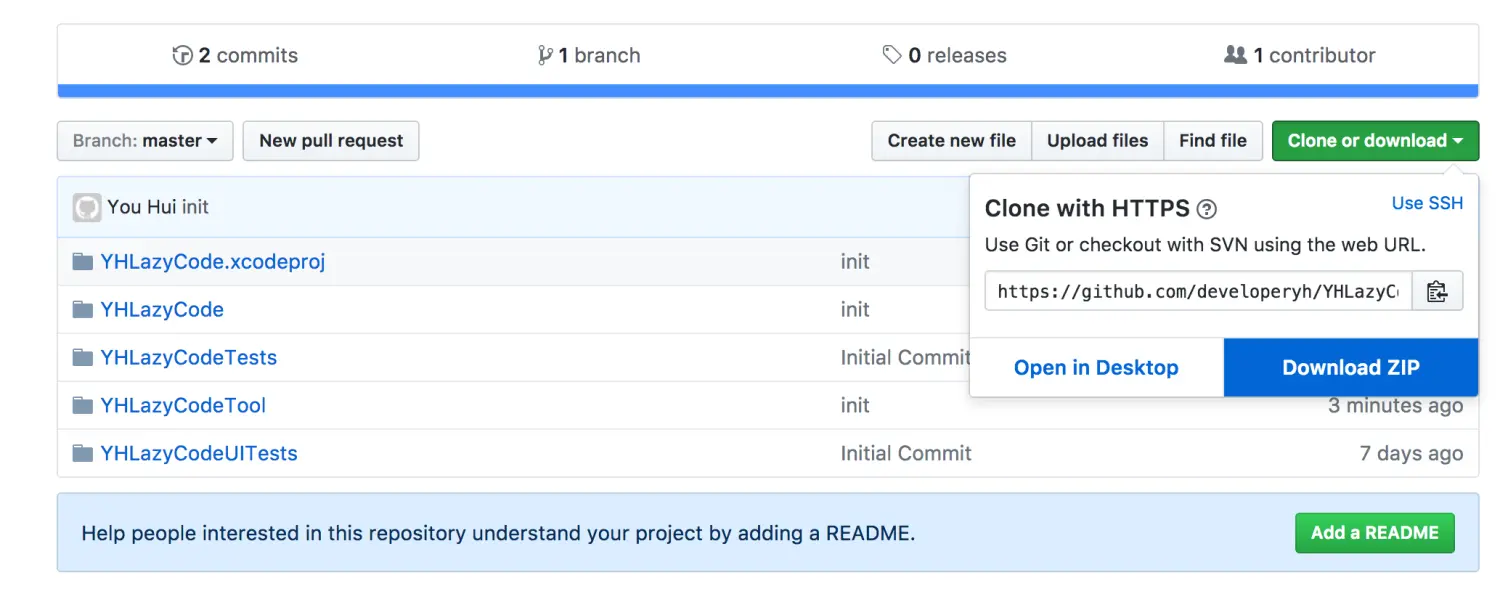Image resolution: width=1500 pixels, height=610 pixels.
Task: Open the YHLazyCodeUITests folder
Action: (199, 454)
